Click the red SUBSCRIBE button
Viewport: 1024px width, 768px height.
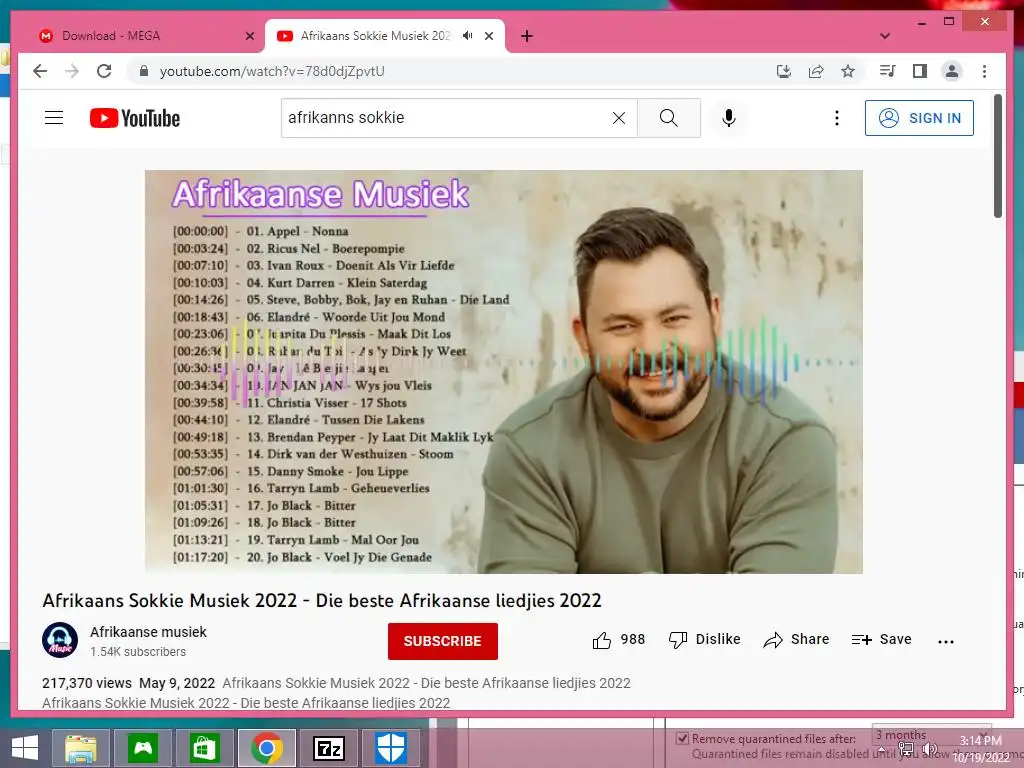[x=442, y=641]
